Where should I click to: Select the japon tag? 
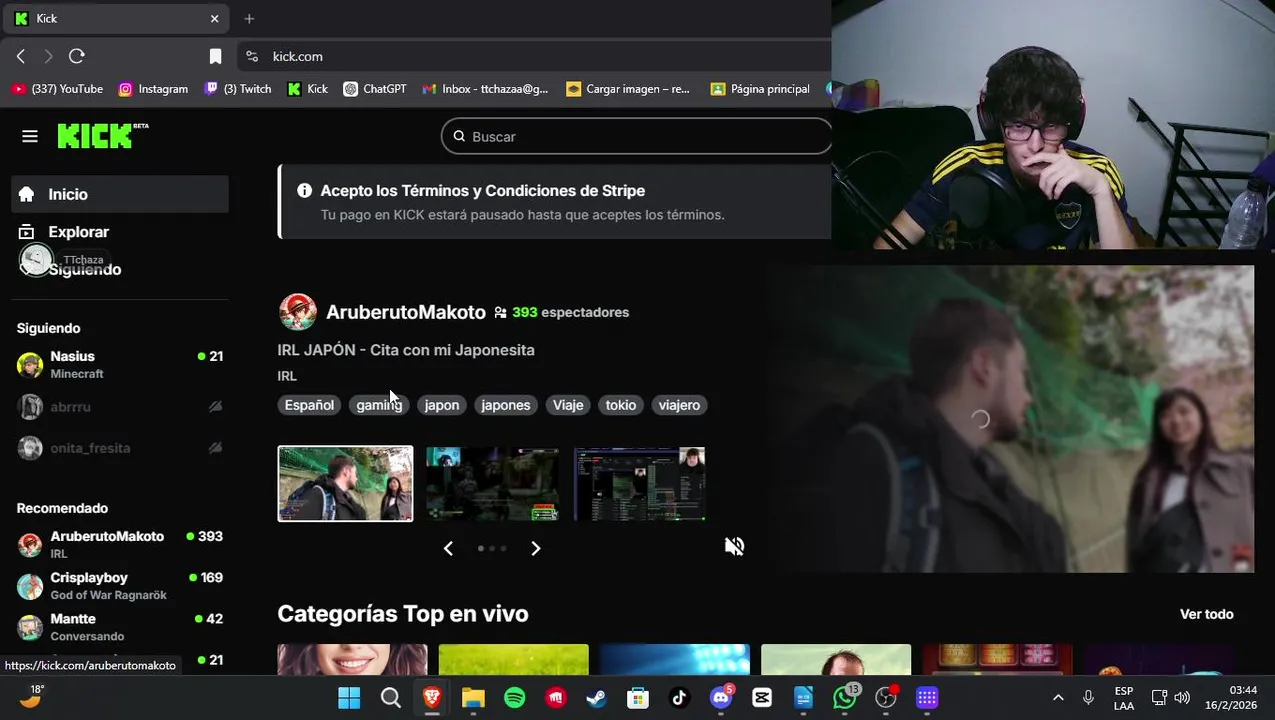[x=441, y=405]
